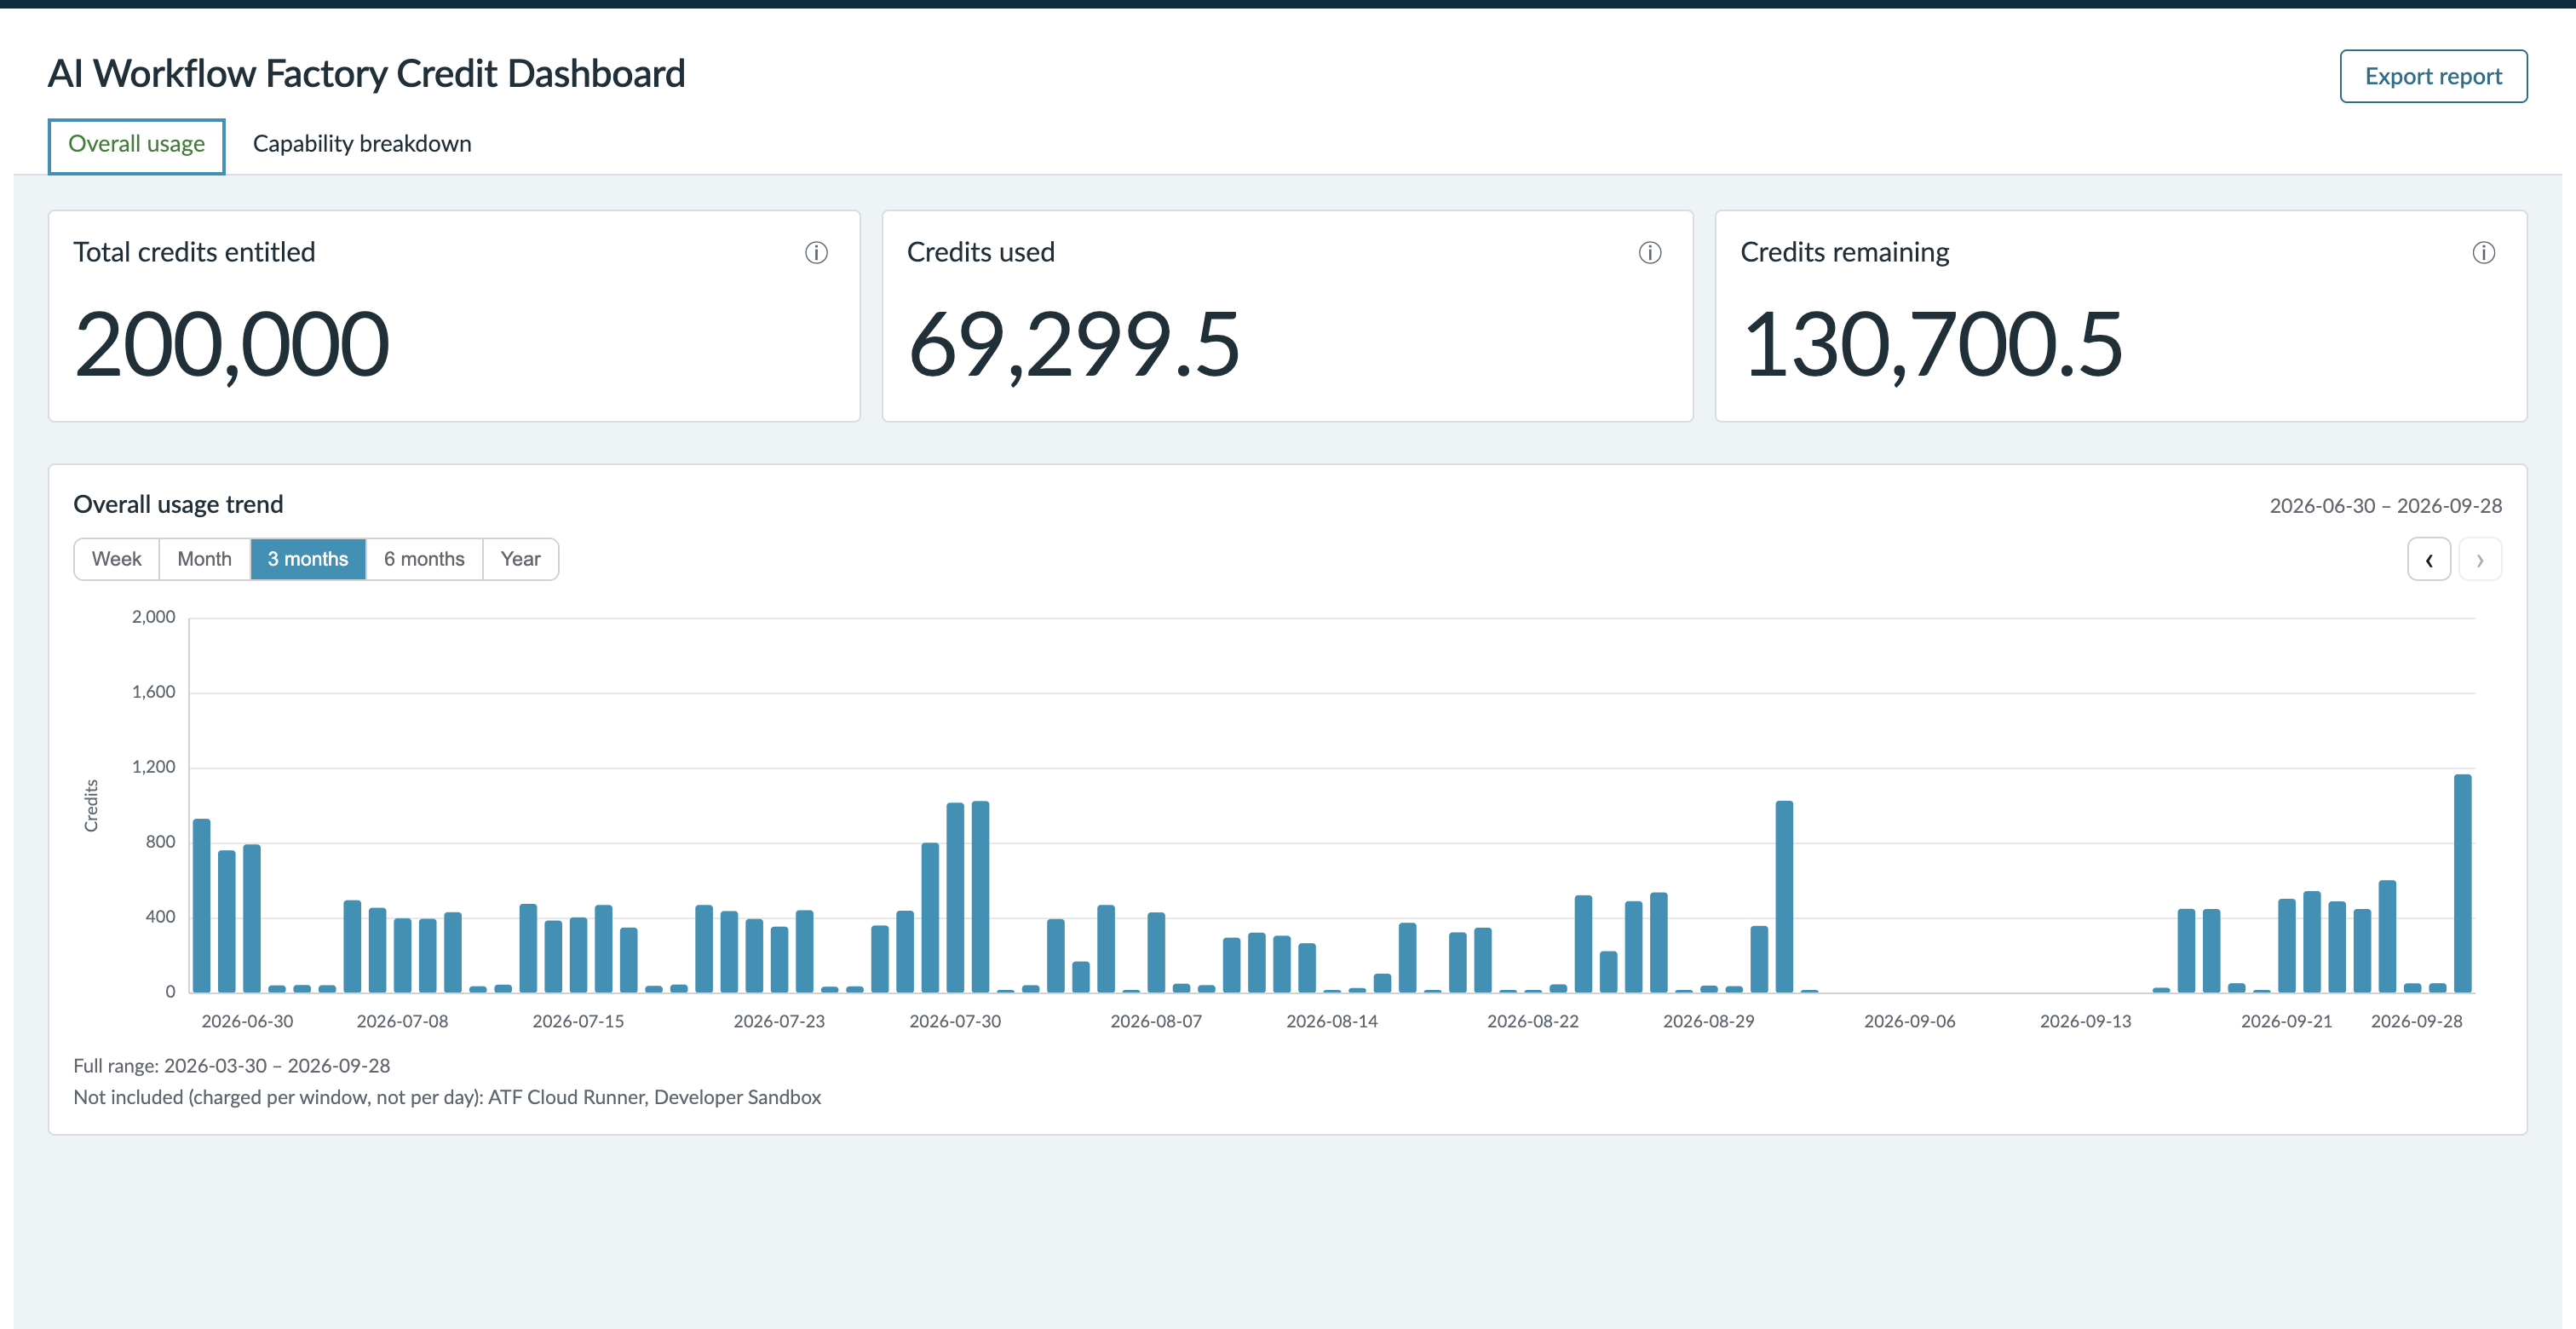Select the Month range toggle

click(x=204, y=559)
